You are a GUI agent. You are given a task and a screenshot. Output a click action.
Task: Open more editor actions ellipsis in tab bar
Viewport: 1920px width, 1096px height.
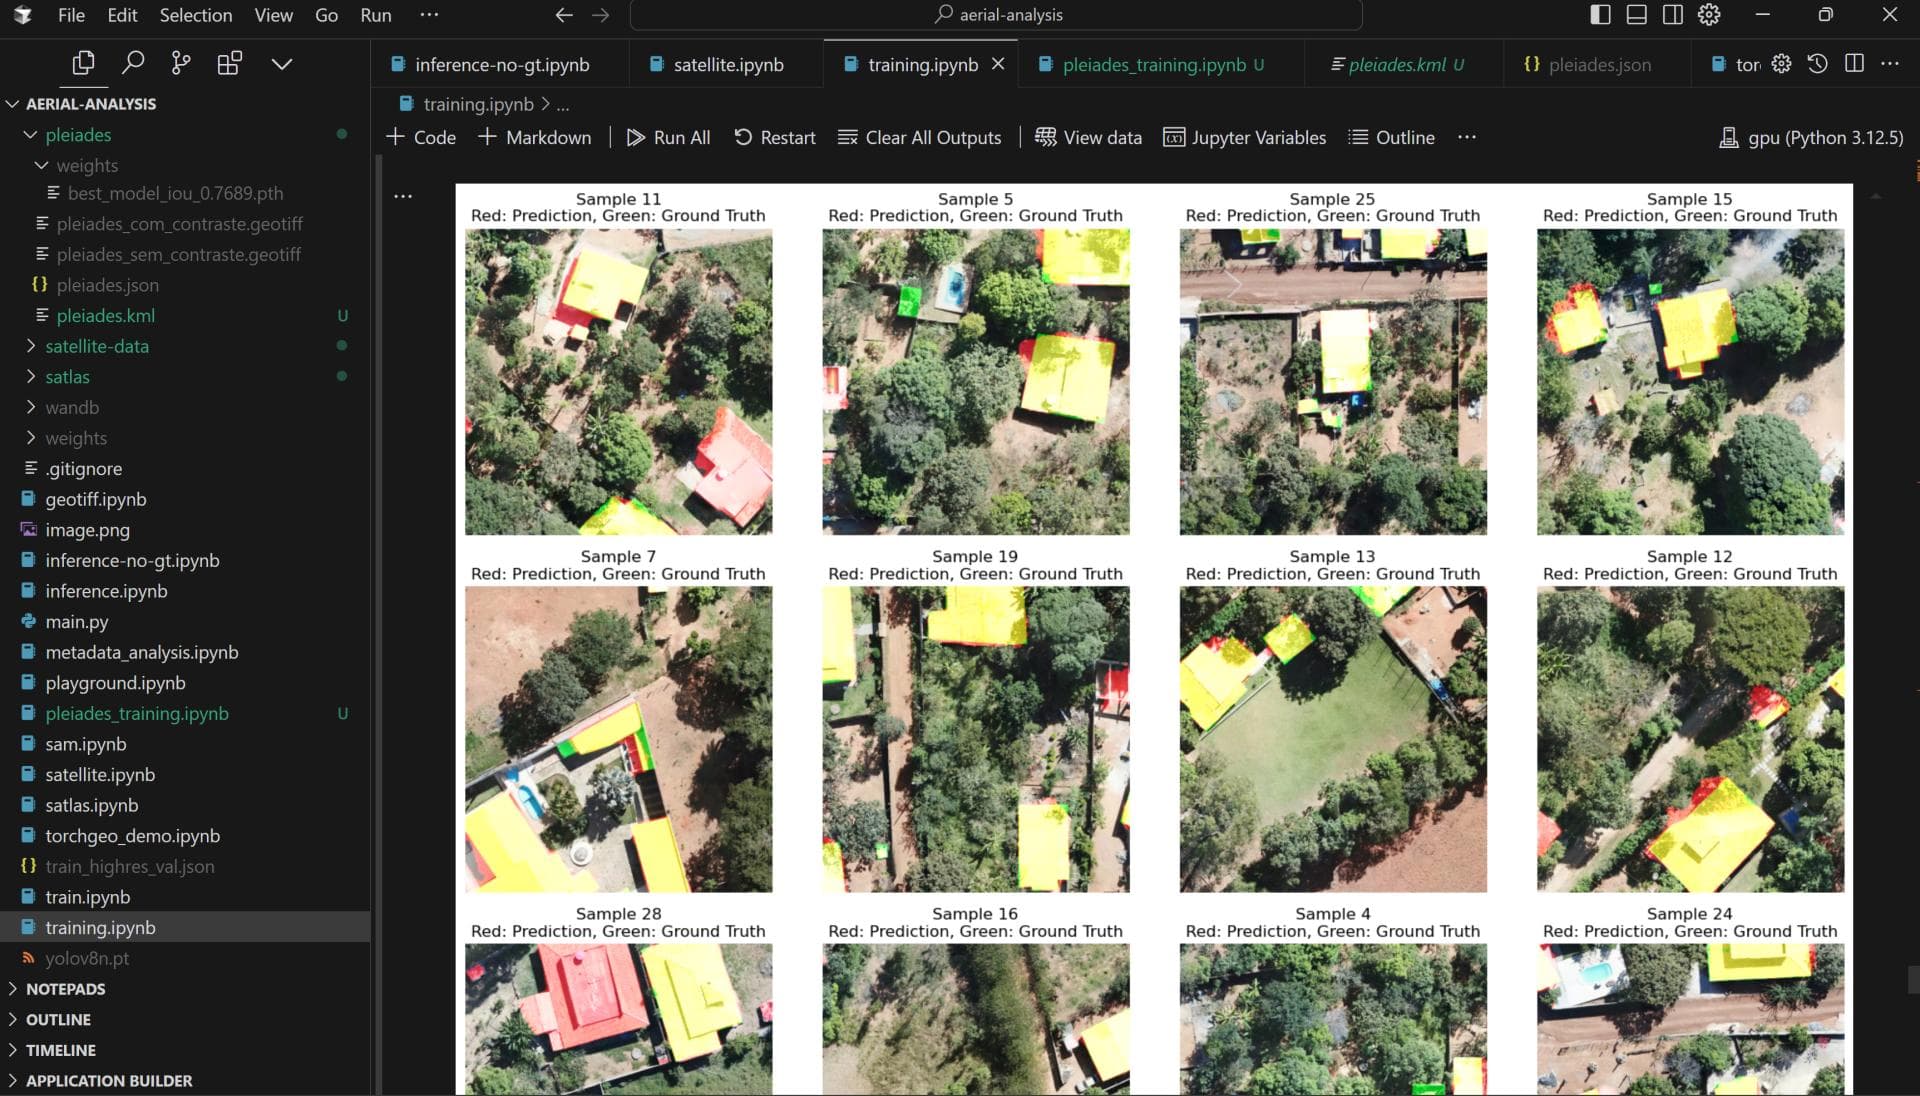pos(1890,64)
